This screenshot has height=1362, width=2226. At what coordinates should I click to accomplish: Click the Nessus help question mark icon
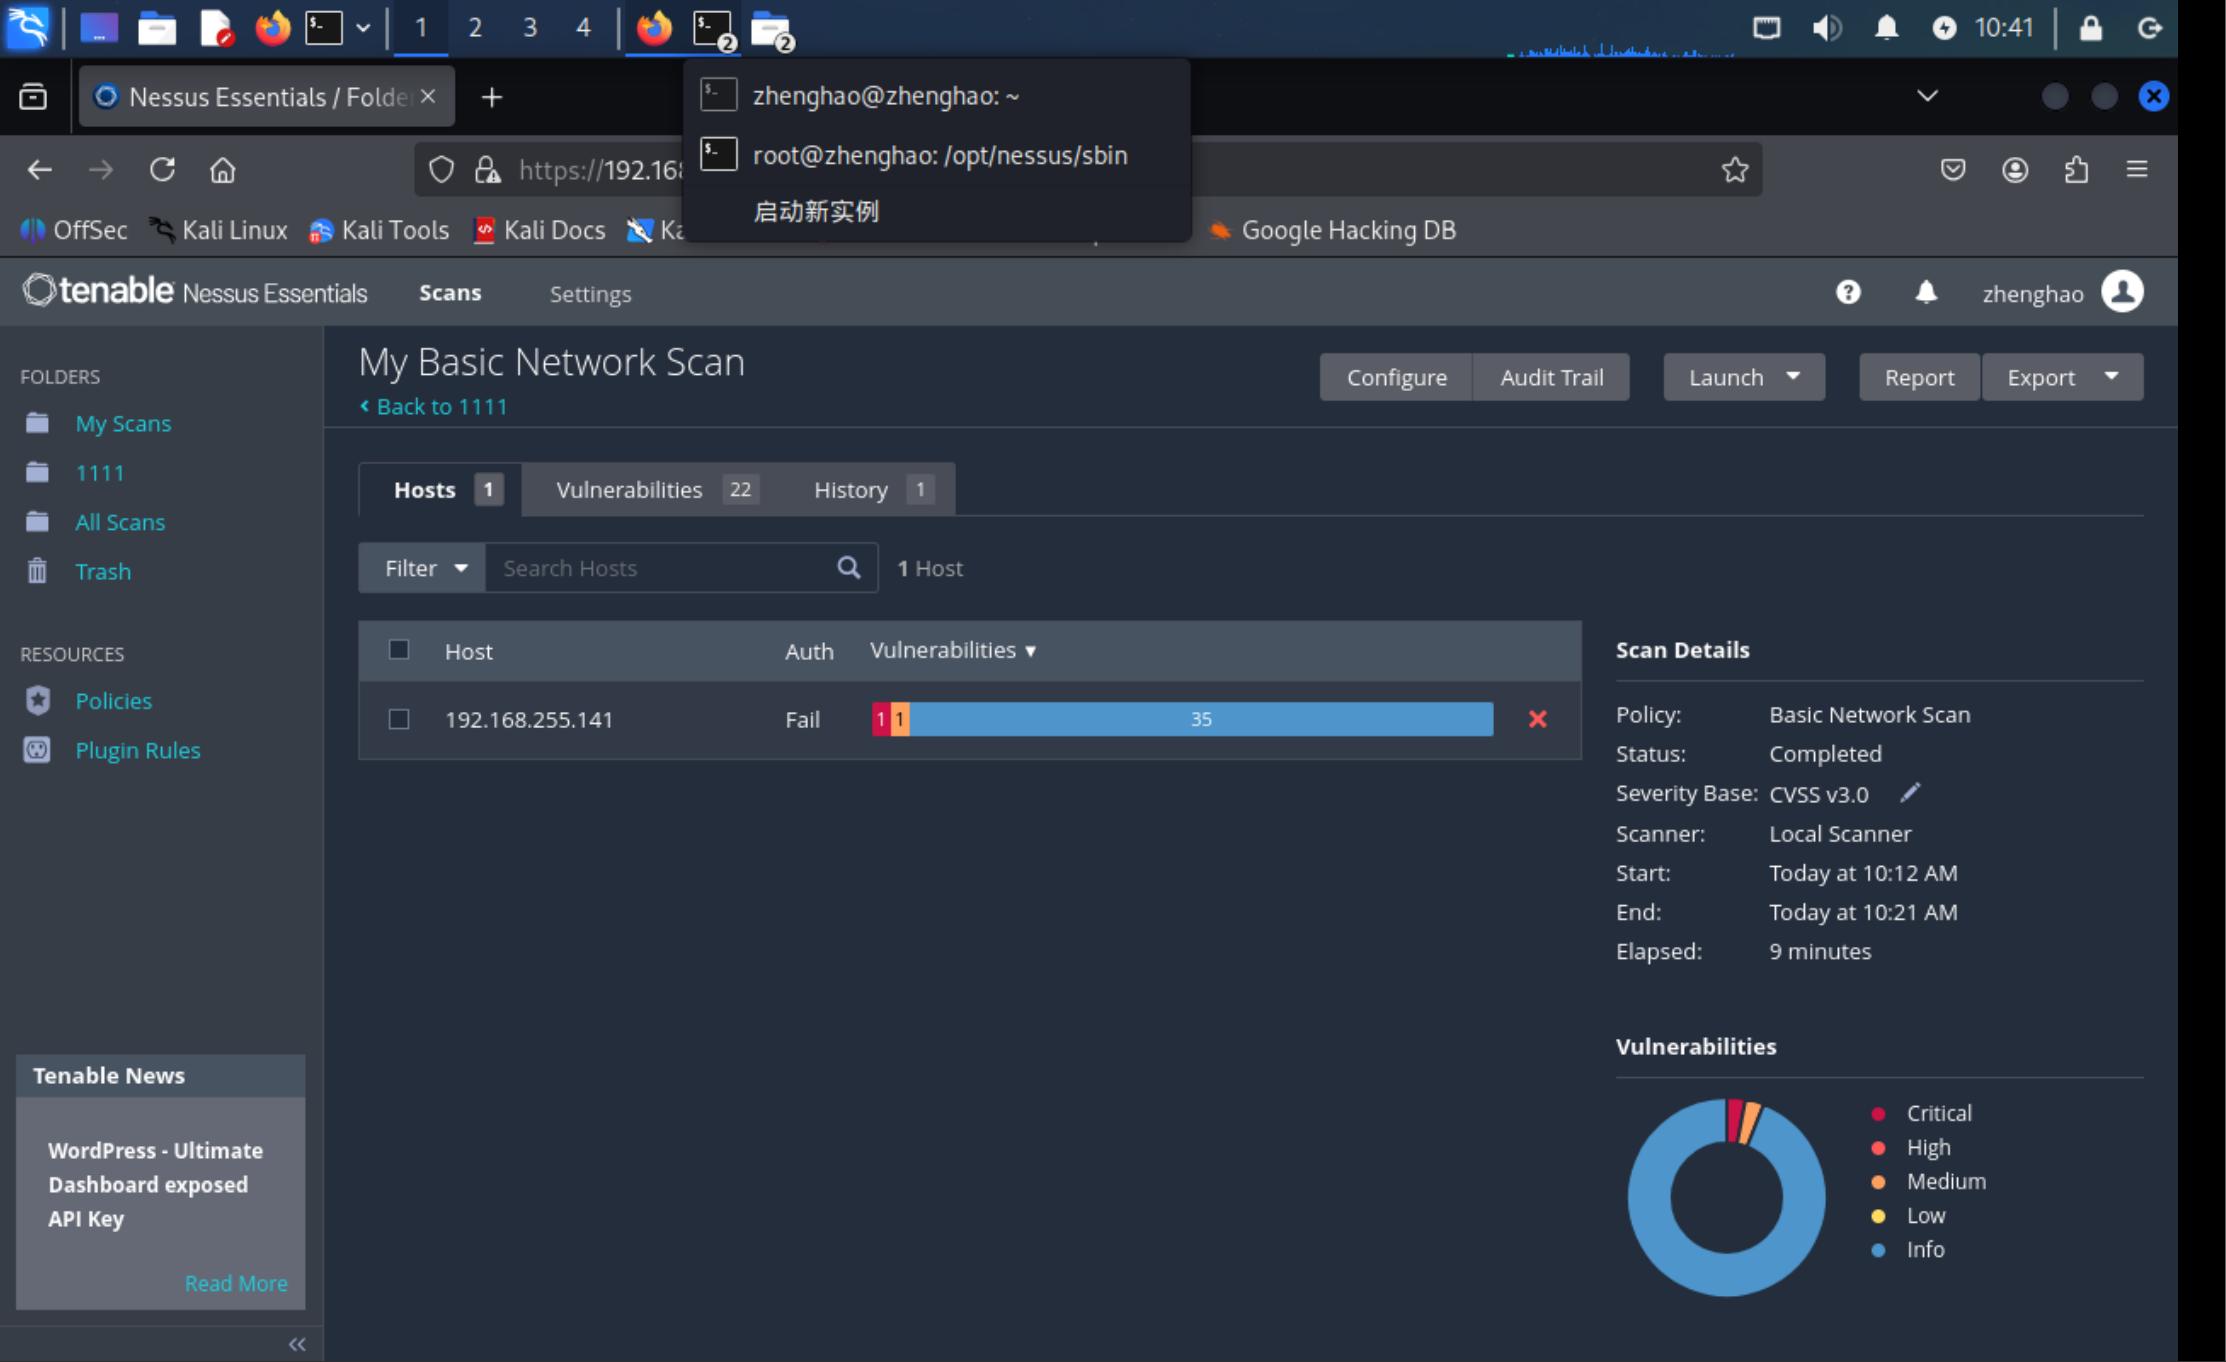pos(1848,292)
